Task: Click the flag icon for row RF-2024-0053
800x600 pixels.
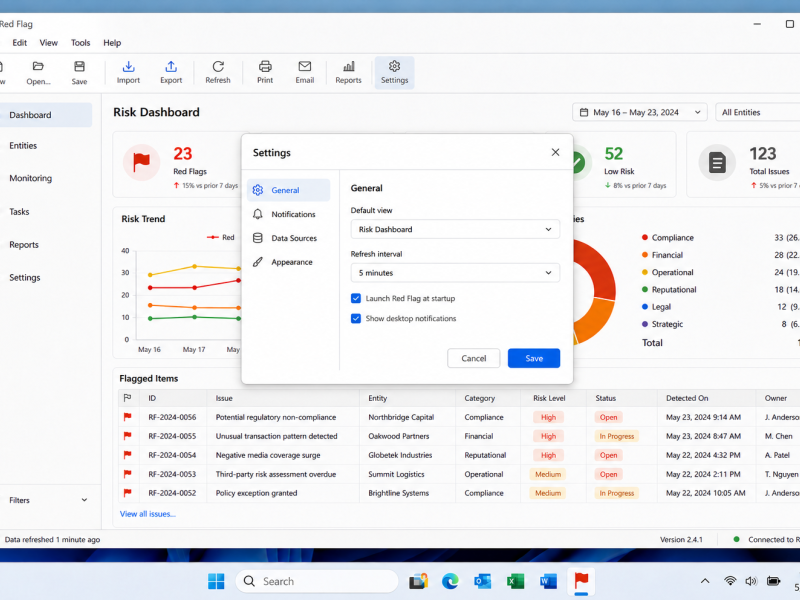Action: [x=128, y=474]
